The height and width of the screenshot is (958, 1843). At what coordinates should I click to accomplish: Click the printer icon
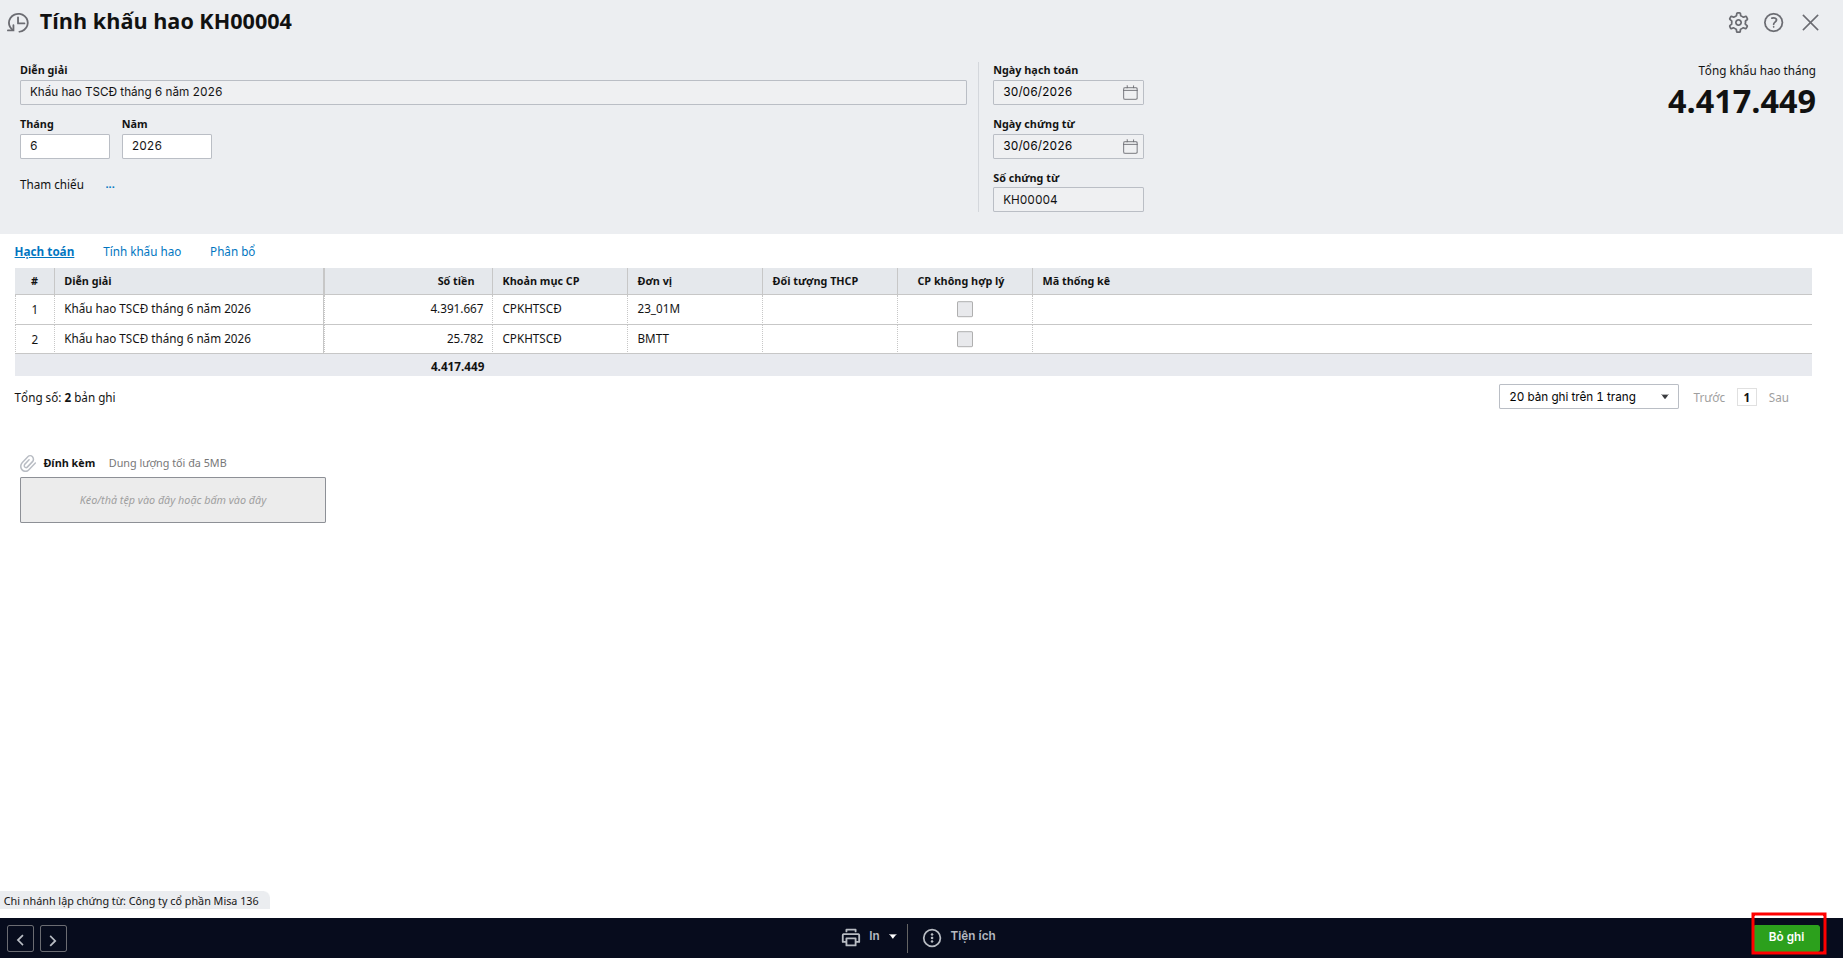pyautogui.click(x=851, y=937)
